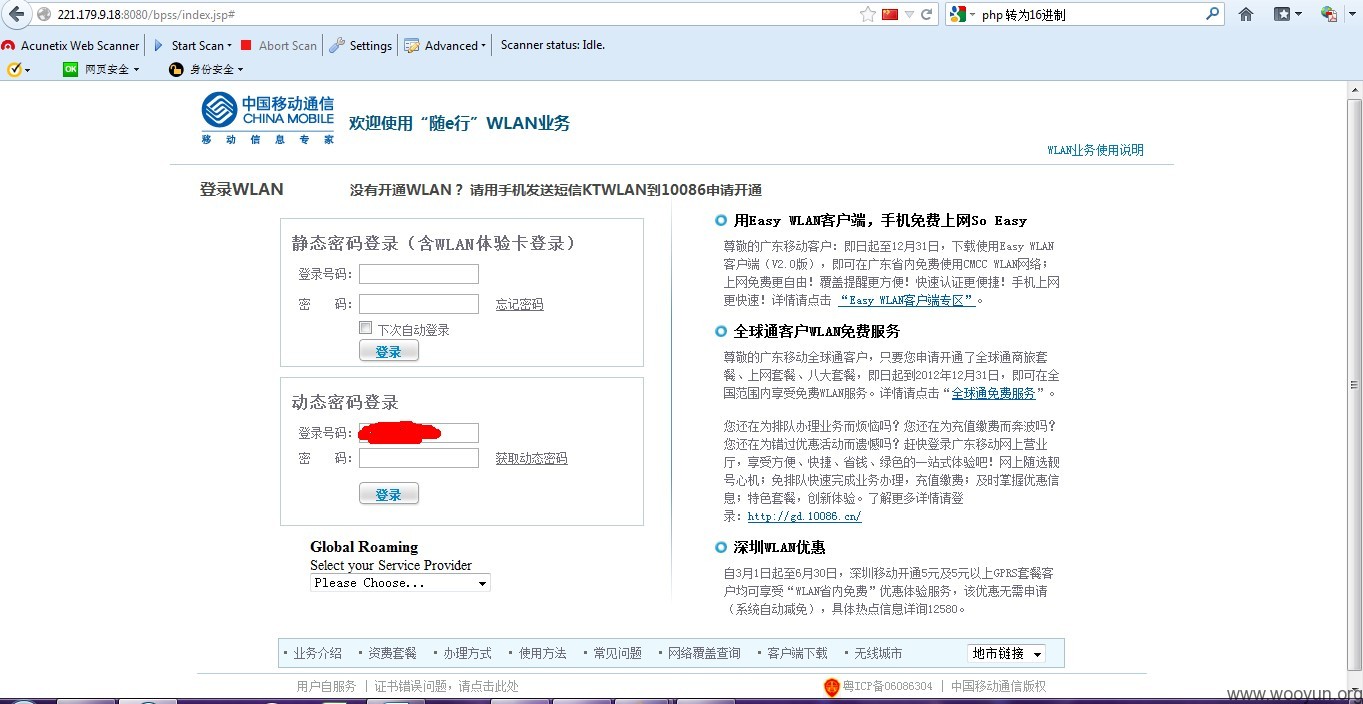Viewport: 1363px width, 704px height.
Task: Click the 粤ICP备06086304 badge icon
Action: tap(832, 687)
